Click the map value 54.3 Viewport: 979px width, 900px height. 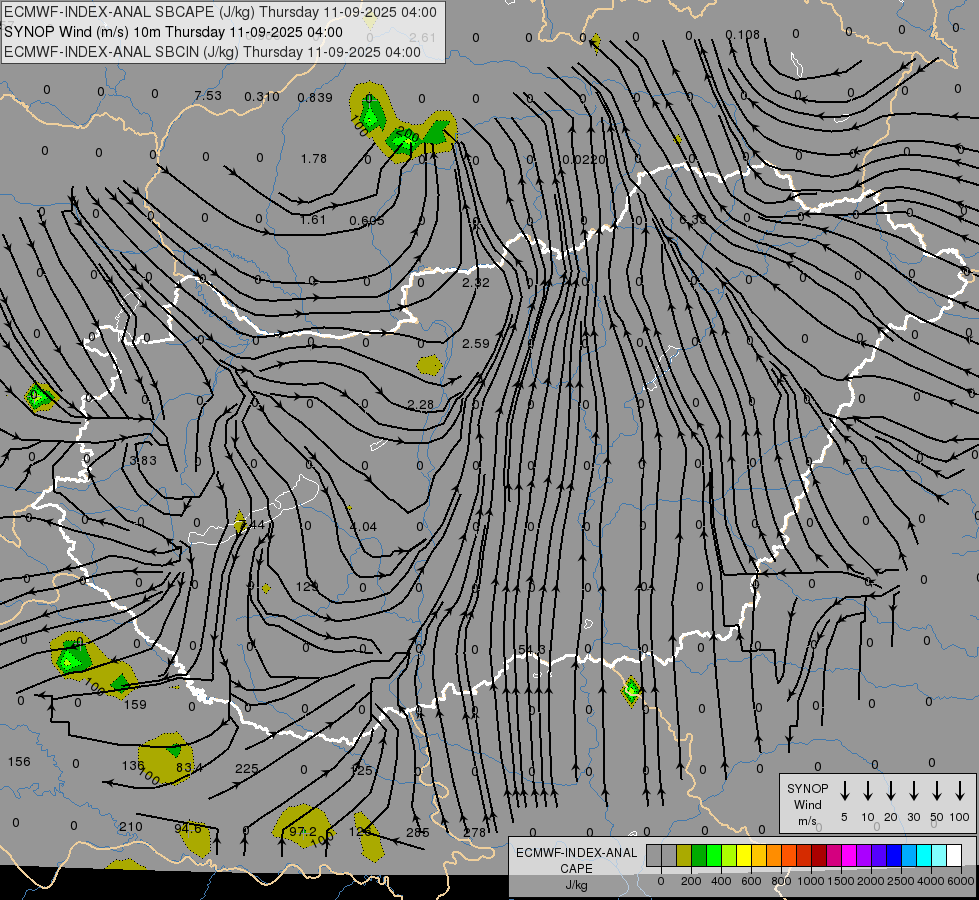532,650
